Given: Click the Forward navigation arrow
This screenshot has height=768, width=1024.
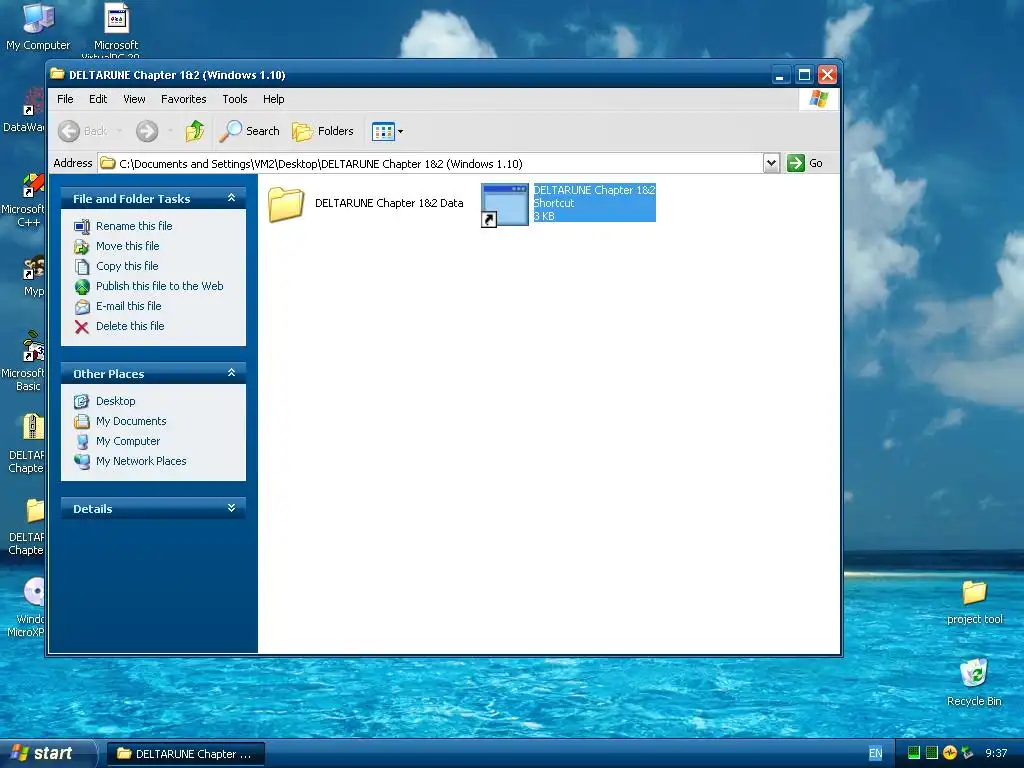Looking at the screenshot, I should coord(147,131).
